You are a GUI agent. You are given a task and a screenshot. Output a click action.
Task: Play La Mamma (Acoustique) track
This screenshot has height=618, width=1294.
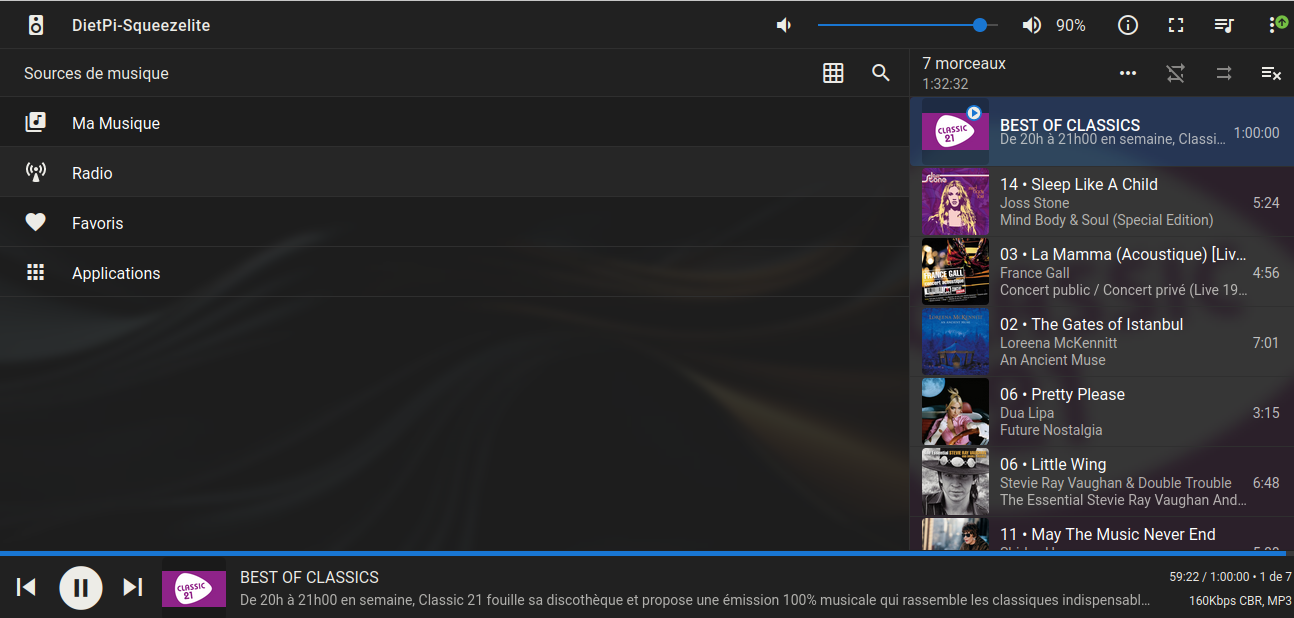click(1102, 272)
